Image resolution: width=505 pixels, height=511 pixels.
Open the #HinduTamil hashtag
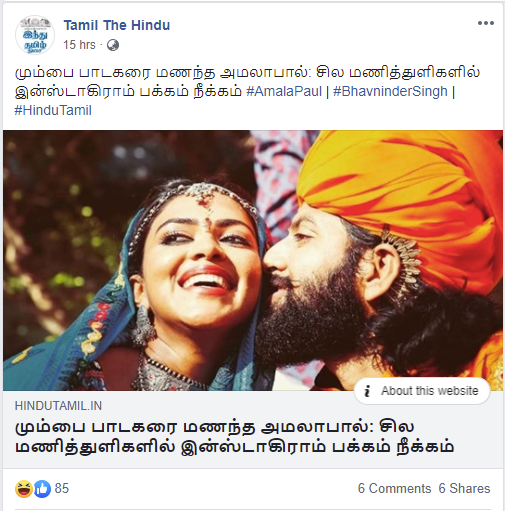pos(53,110)
